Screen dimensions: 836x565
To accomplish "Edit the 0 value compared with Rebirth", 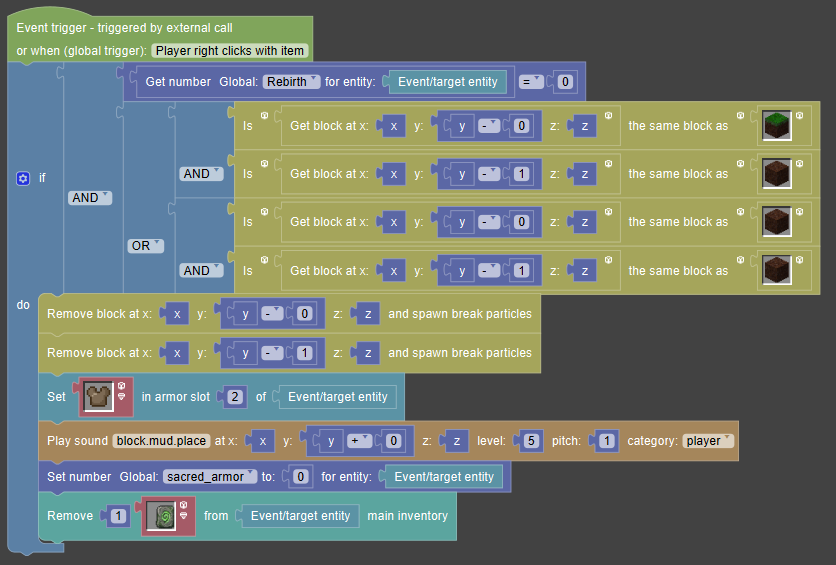I will (x=565, y=82).
